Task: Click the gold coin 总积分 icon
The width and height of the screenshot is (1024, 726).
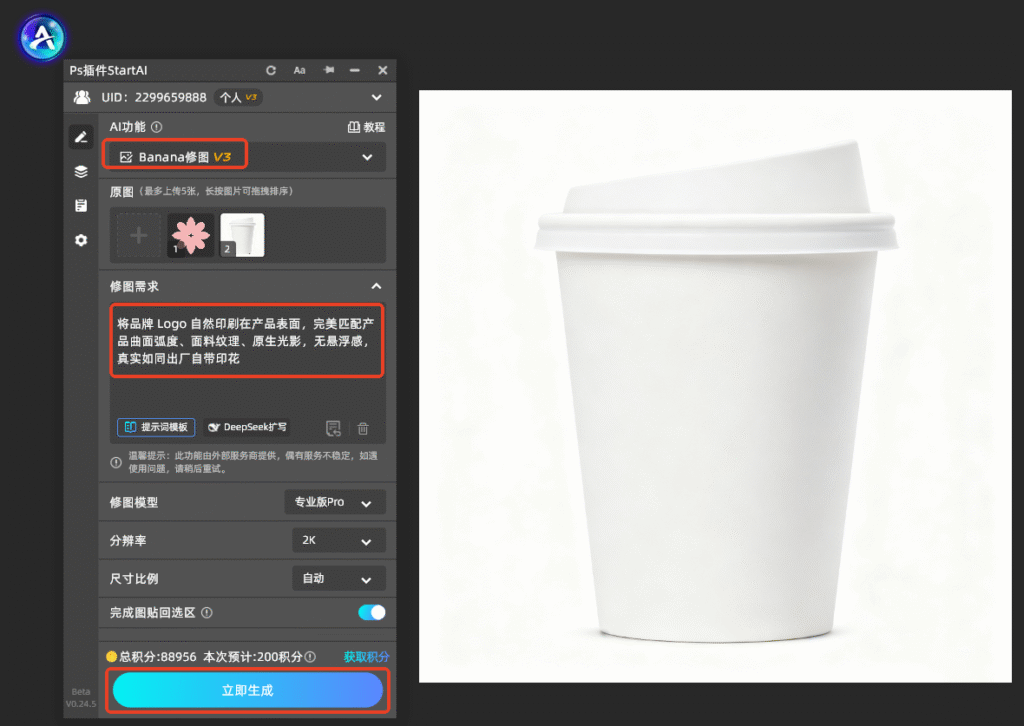Action: pyautogui.click(x=112, y=657)
